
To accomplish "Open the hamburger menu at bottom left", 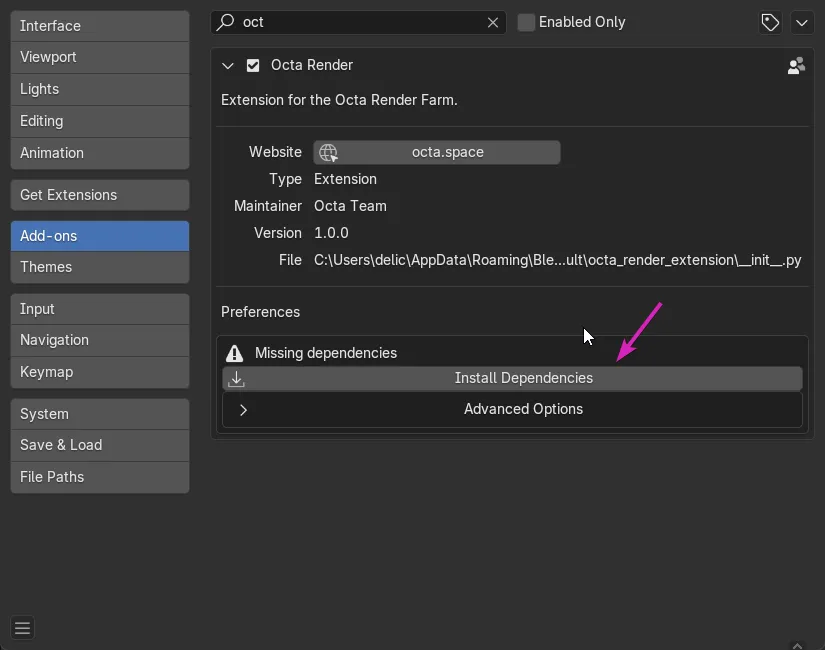I will click(x=22, y=627).
